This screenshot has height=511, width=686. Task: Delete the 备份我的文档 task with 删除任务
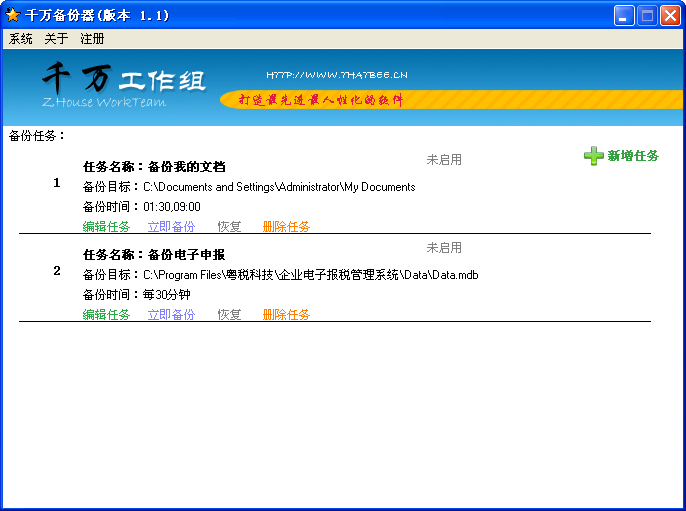(x=286, y=227)
